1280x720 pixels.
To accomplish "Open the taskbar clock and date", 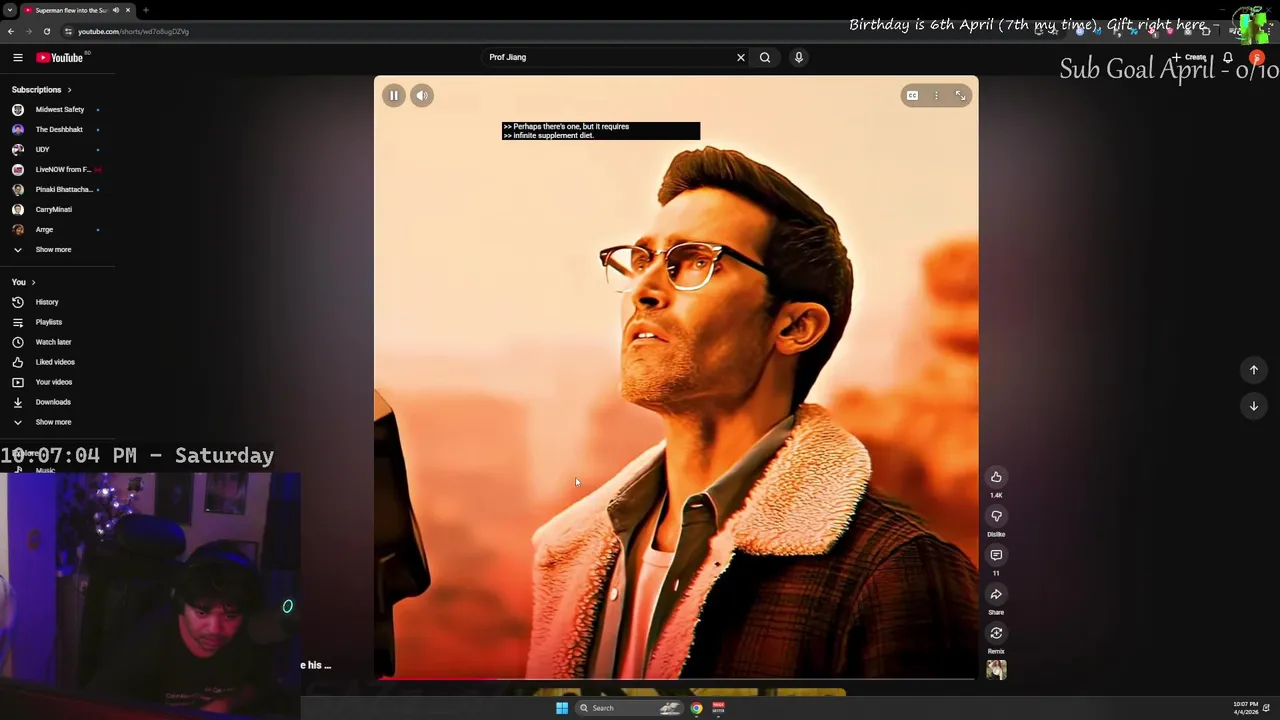I will click(x=1246, y=708).
